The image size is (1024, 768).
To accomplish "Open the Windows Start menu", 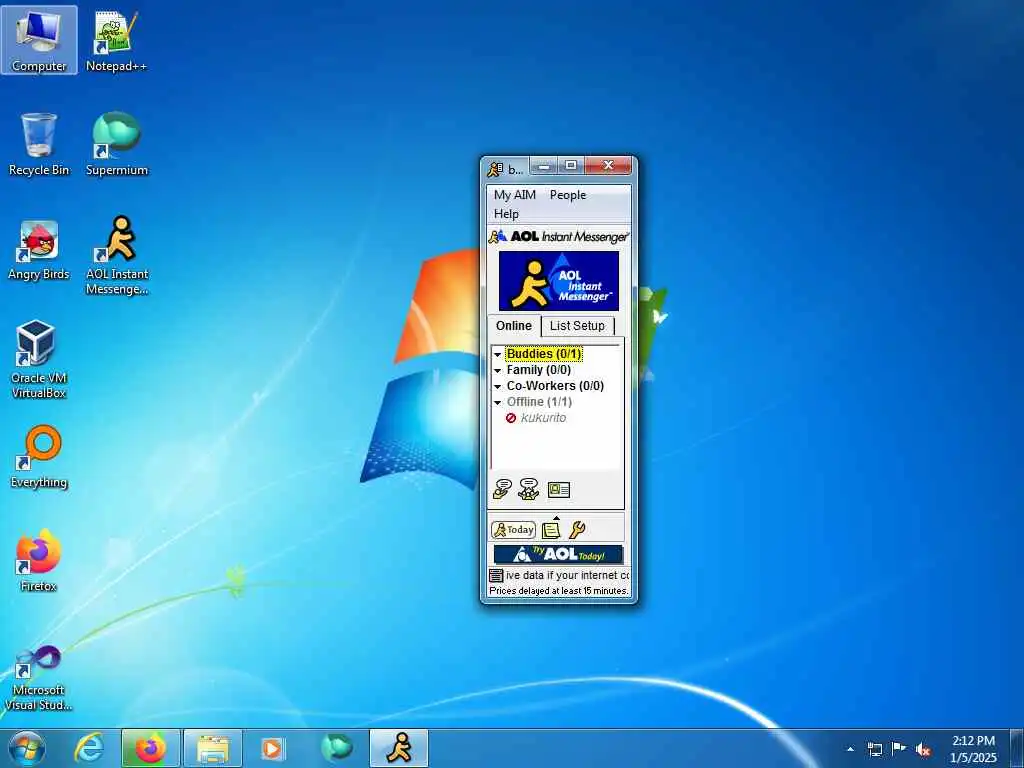I will 27,748.
